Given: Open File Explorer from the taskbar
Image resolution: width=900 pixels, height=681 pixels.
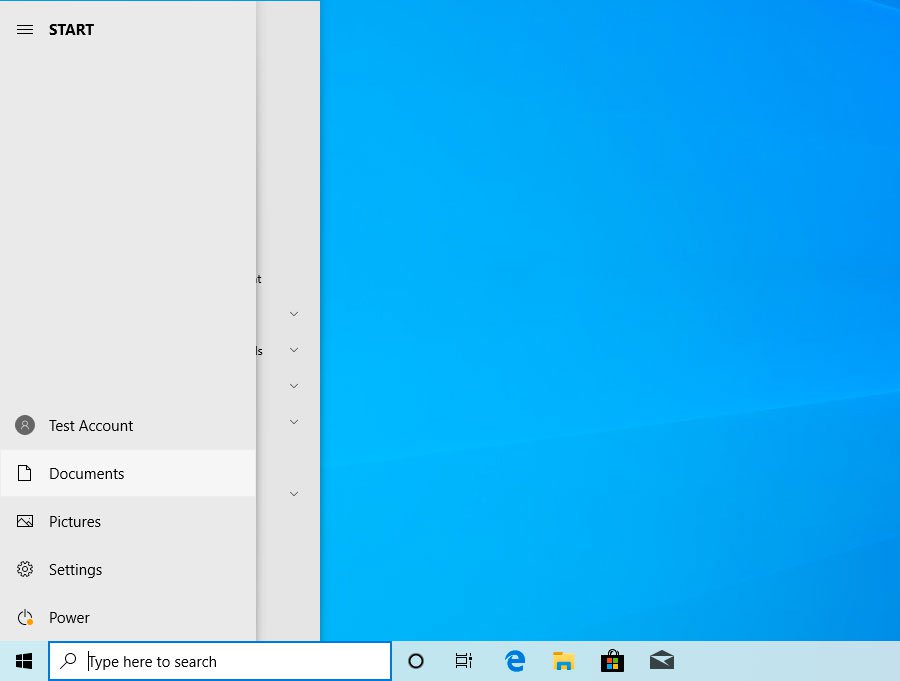Looking at the screenshot, I should click(x=563, y=660).
